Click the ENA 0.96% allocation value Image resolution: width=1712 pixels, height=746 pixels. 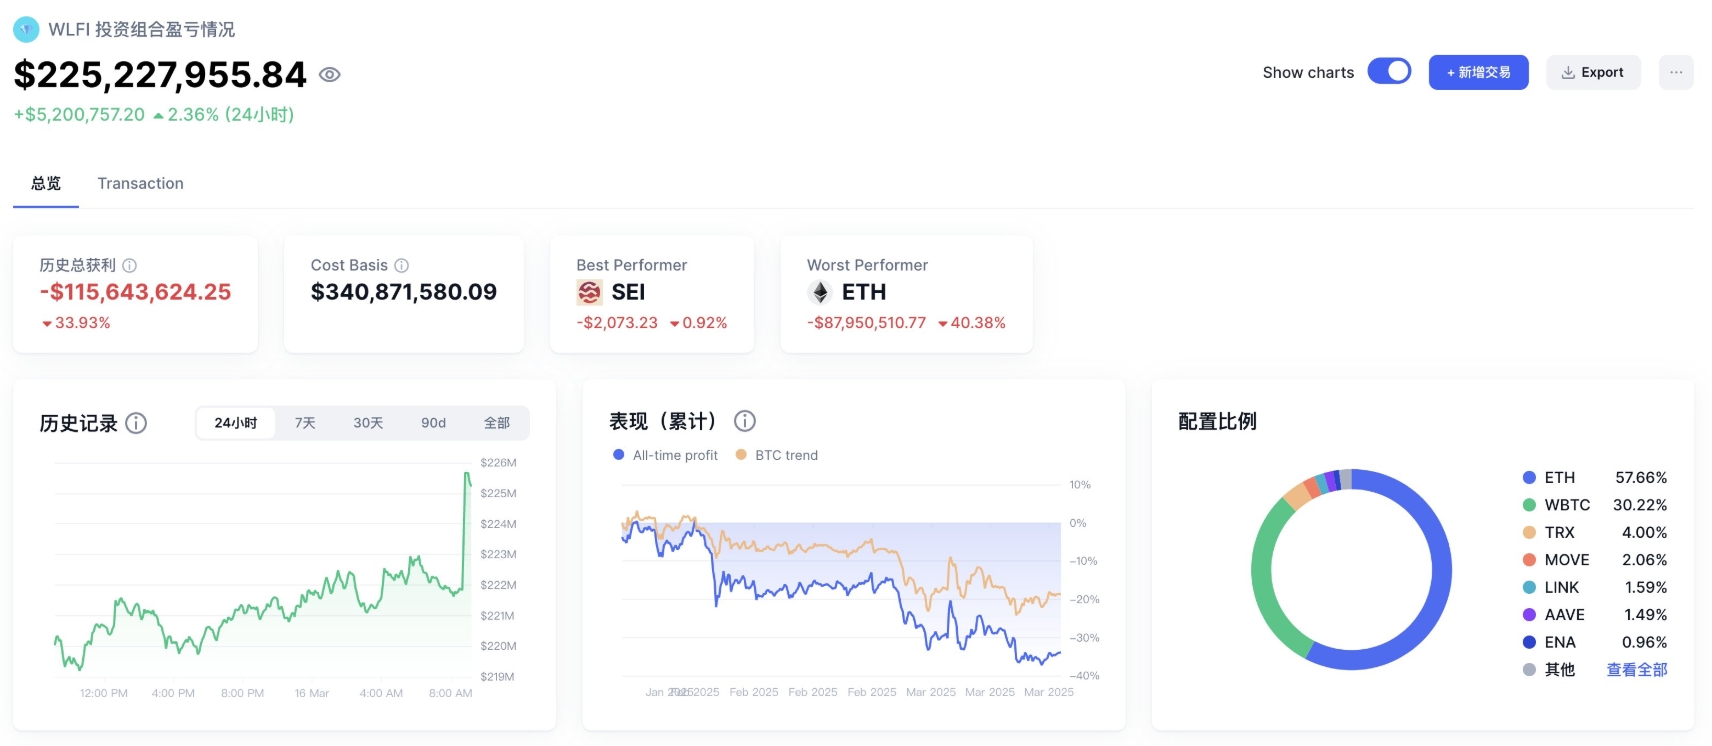pyautogui.click(x=1644, y=643)
